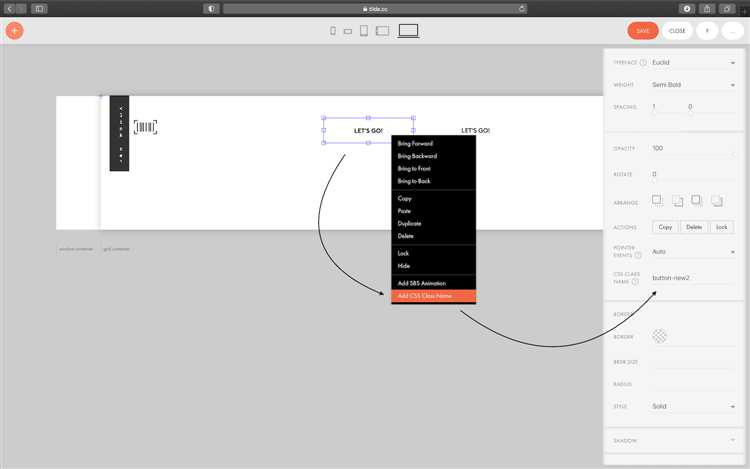Reload the page using the address bar icon

(x=521, y=9)
